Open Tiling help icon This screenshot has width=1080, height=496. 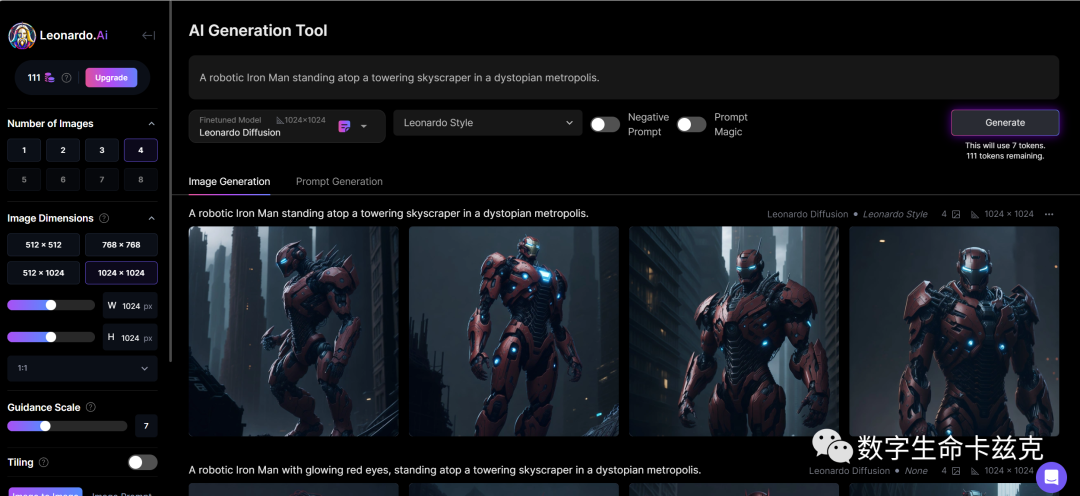point(43,462)
